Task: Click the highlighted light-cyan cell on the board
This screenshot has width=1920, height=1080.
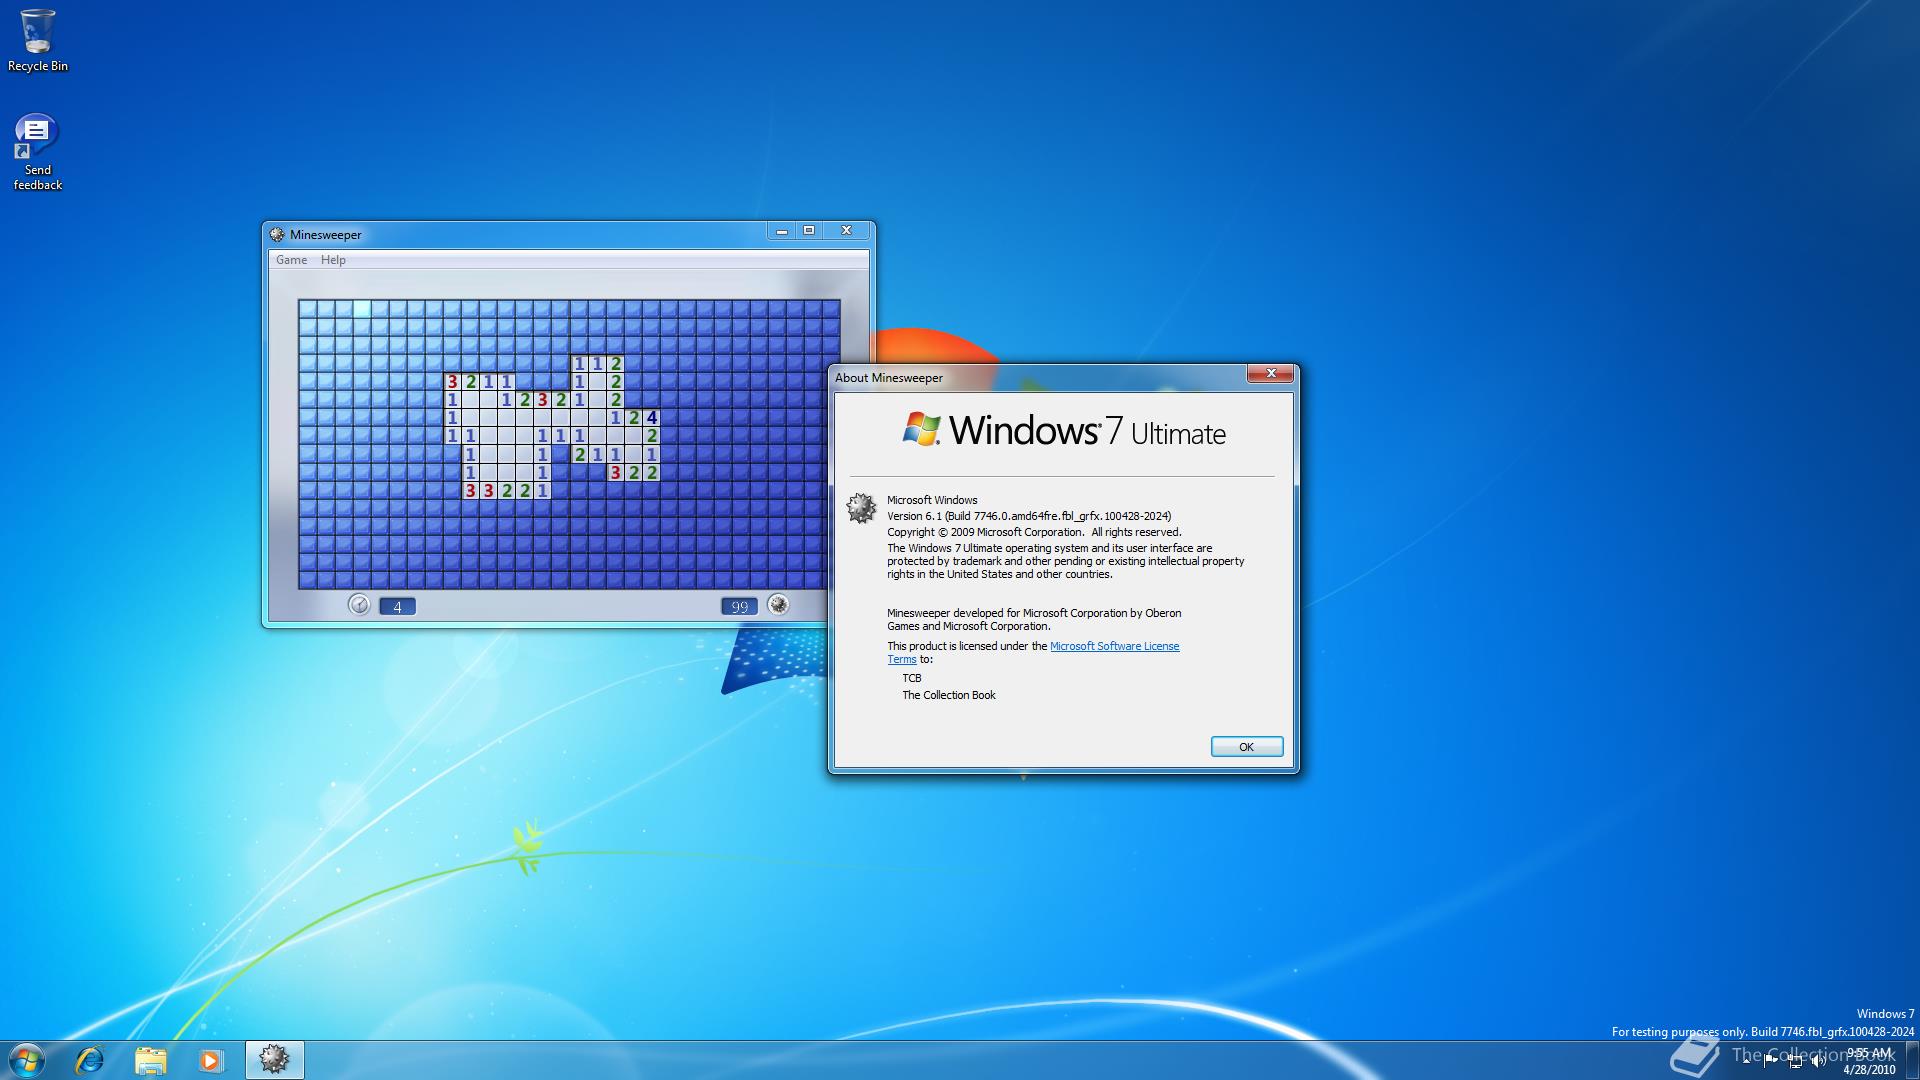Action: [x=362, y=309]
